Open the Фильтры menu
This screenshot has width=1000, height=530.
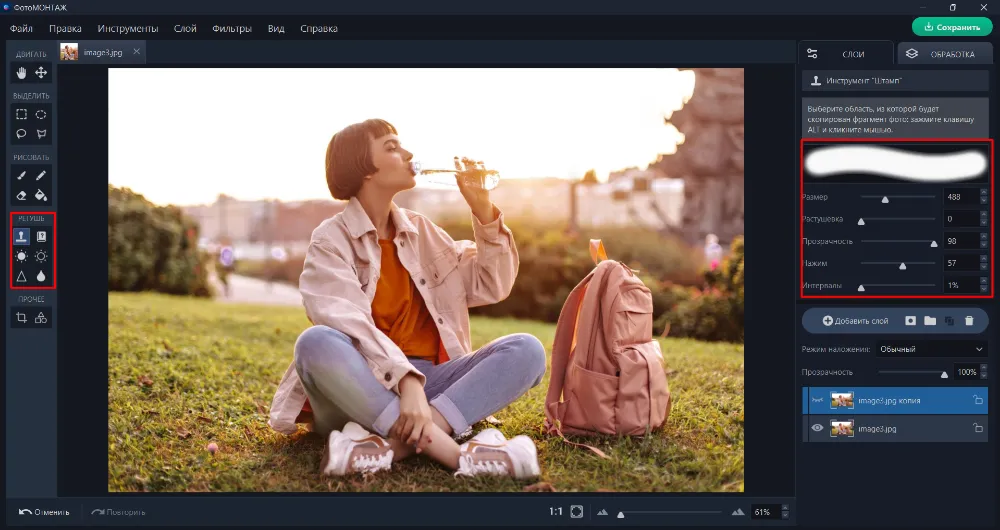pyautogui.click(x=232, y=29)
